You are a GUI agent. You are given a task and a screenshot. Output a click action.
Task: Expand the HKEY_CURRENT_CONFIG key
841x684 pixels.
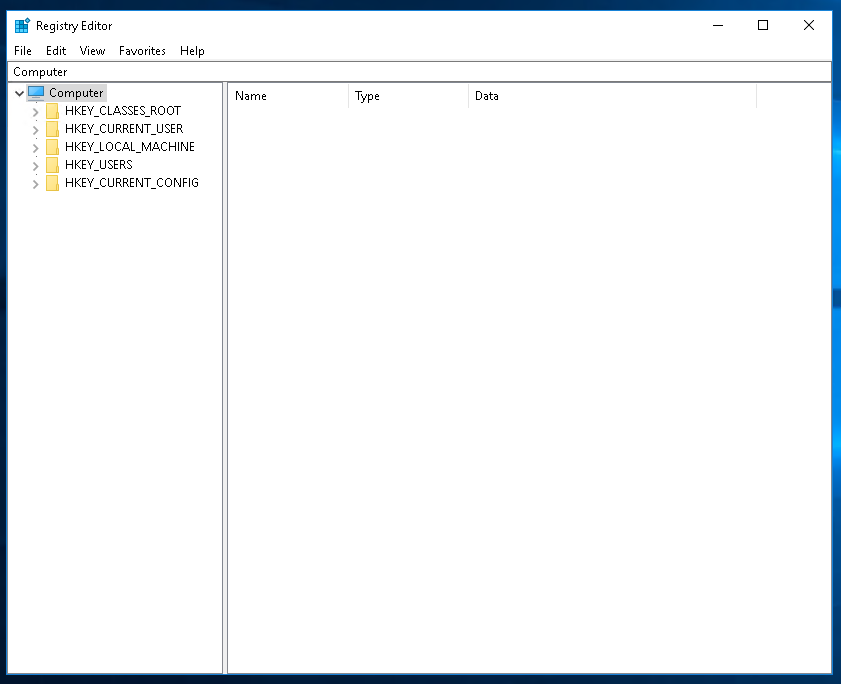pyautogui.click(x=35, y=184)
